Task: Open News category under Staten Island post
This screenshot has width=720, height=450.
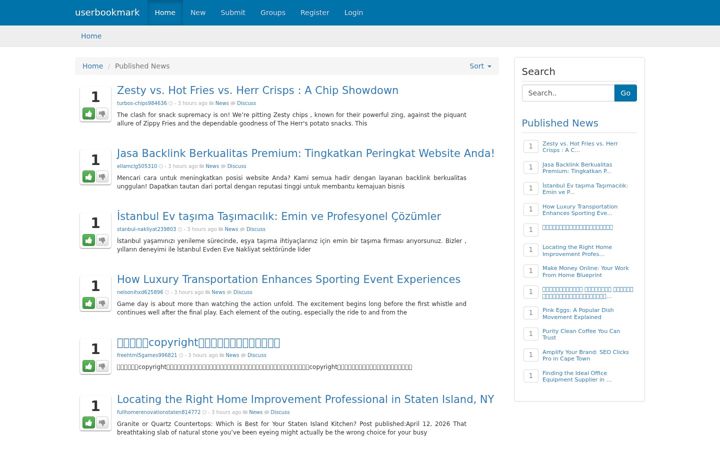Action: [x=256, y=412]
